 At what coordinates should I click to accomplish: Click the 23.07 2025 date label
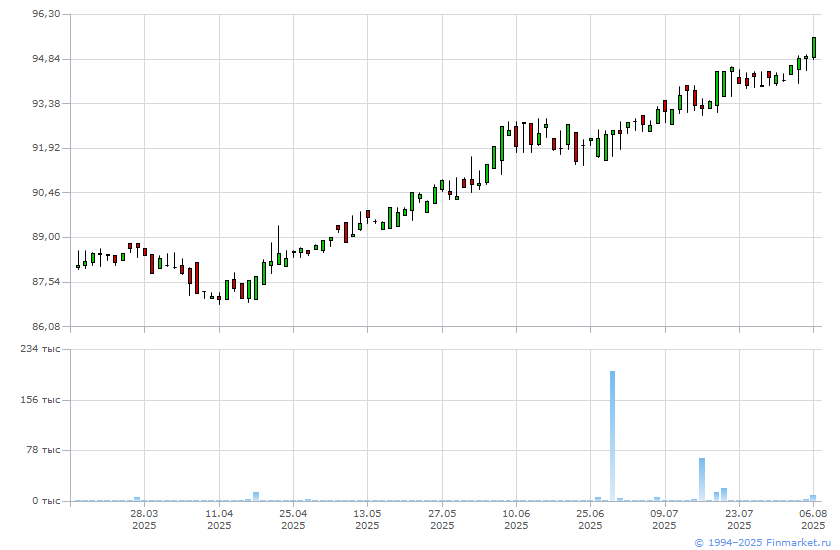click(739, 519)
